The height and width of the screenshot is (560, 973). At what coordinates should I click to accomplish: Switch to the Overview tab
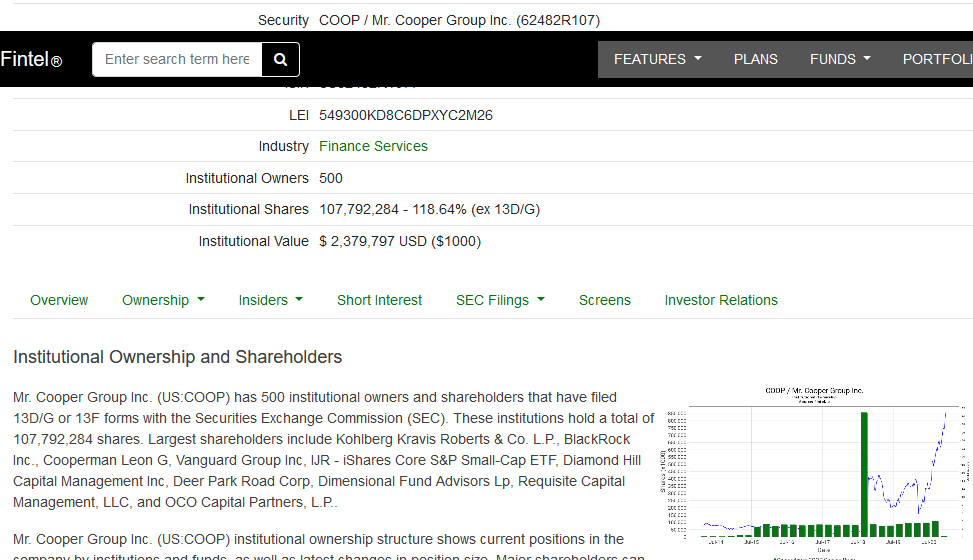(x=59, y=300)
